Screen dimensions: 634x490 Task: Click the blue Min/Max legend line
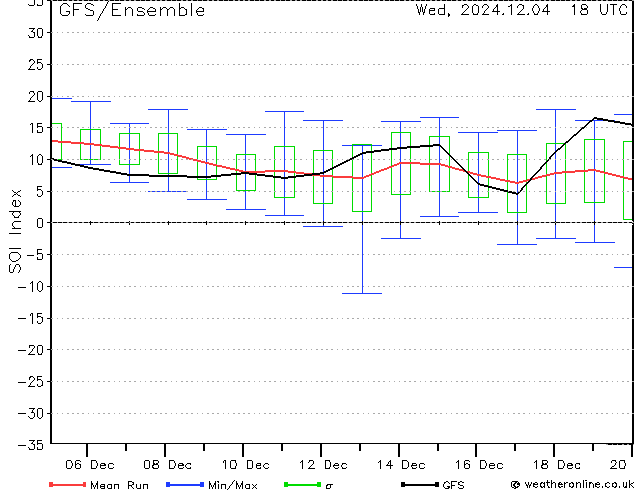click(185, 484)
